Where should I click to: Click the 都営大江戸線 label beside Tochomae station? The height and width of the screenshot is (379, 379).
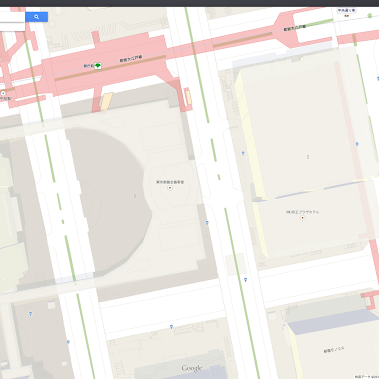click(131, 59)
